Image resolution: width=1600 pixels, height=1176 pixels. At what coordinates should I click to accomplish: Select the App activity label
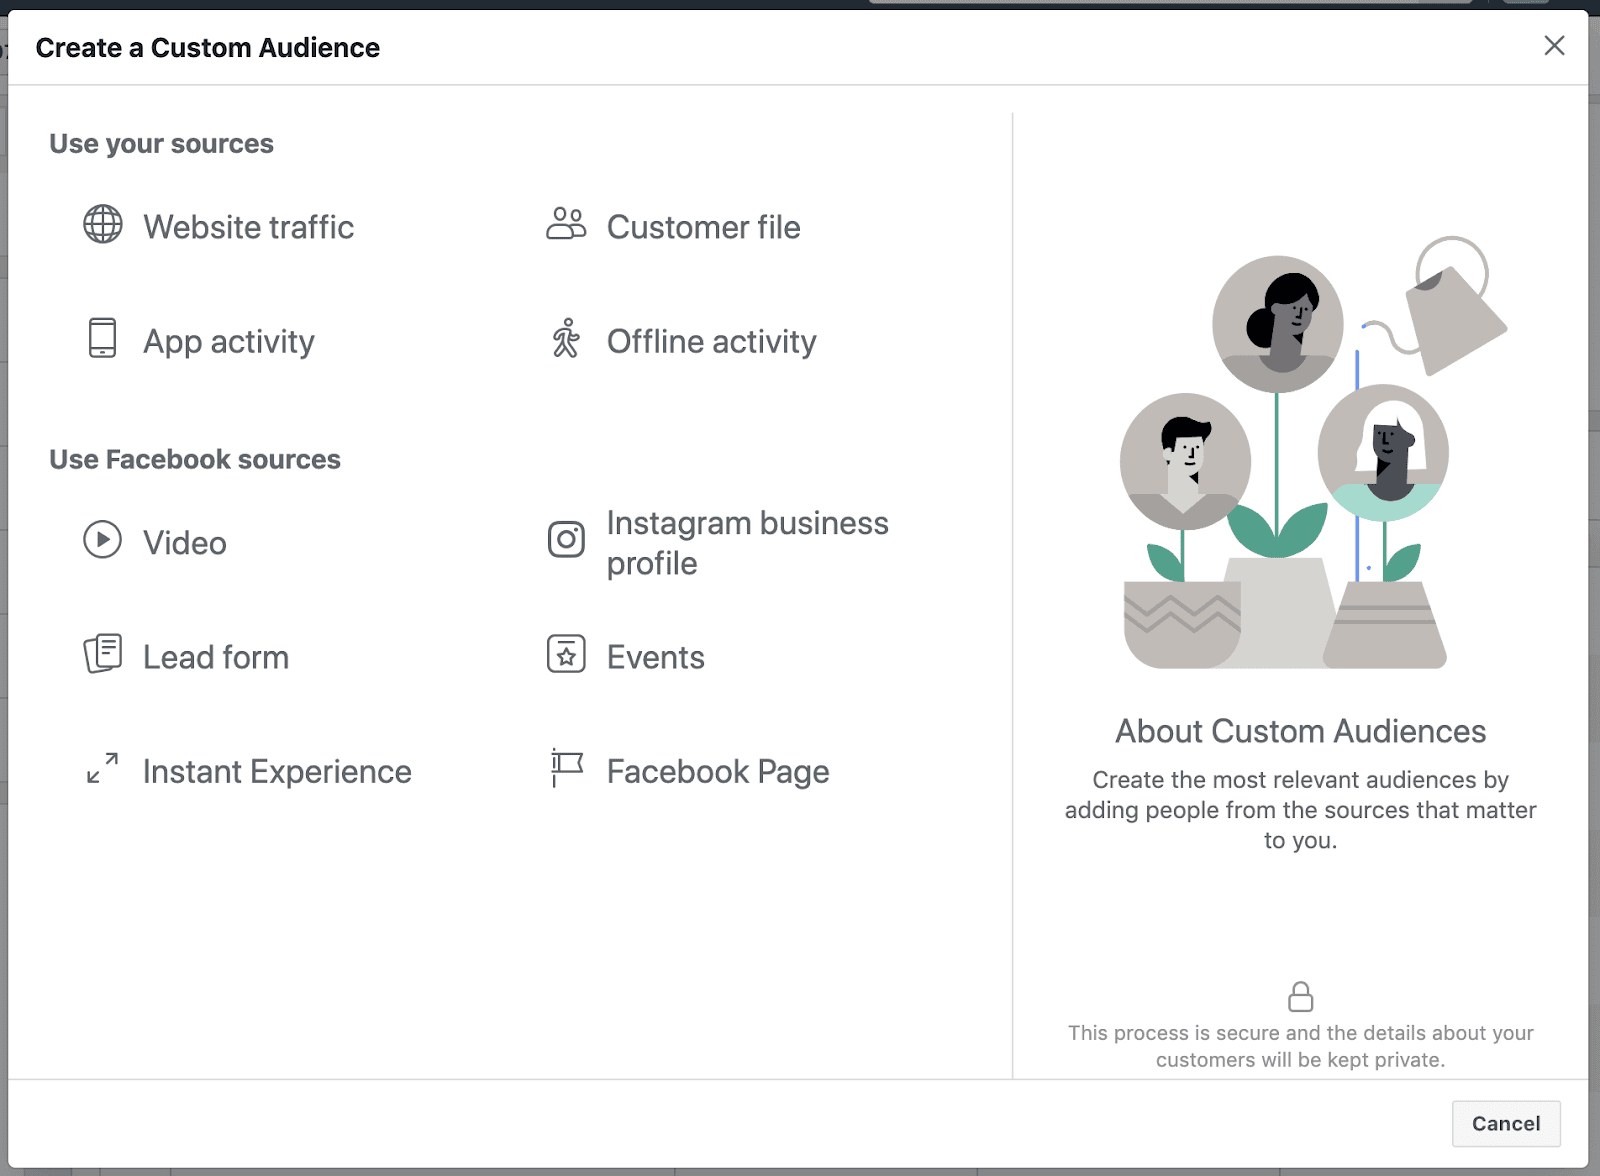pos(229,342)
